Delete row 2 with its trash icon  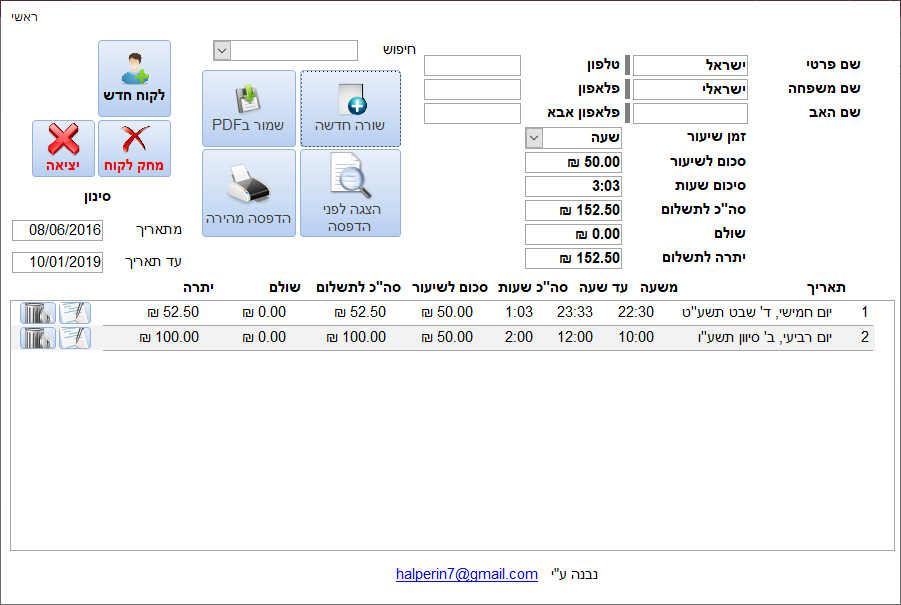click(38, 338)
